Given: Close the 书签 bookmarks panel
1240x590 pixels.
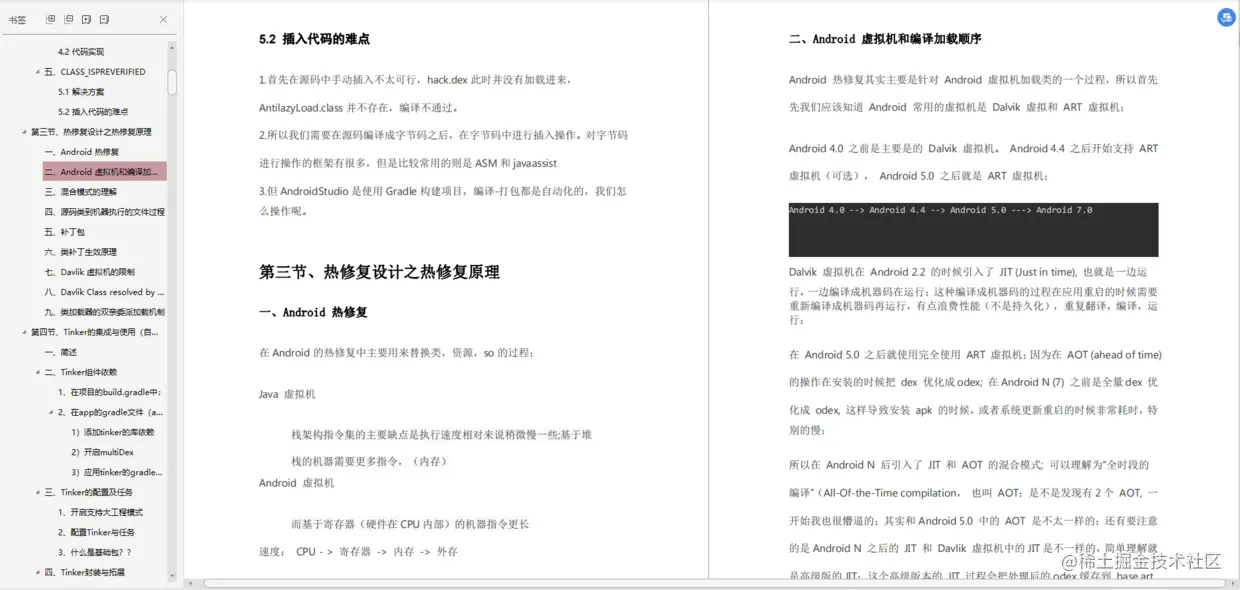Looking at the screenshot, I should [x=164, y=19].
